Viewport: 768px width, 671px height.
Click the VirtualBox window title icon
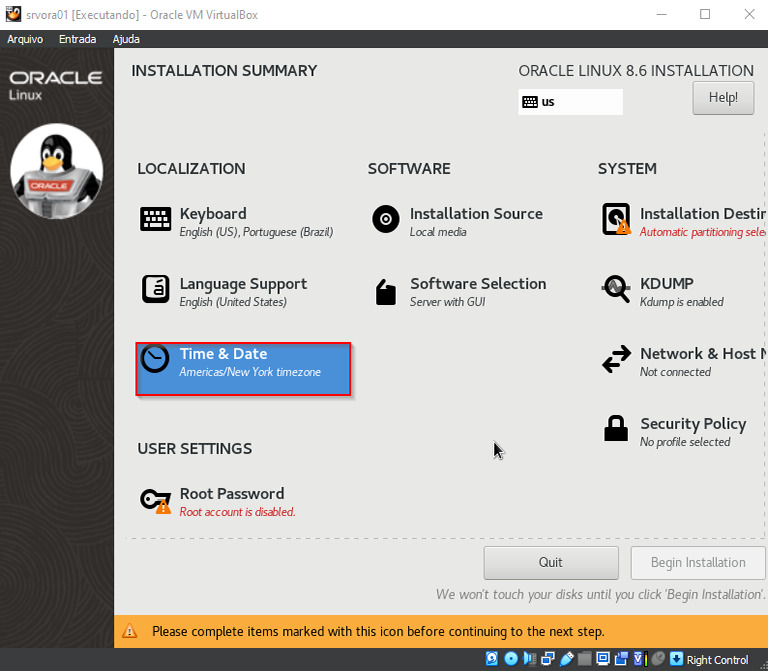click(13, 14)
